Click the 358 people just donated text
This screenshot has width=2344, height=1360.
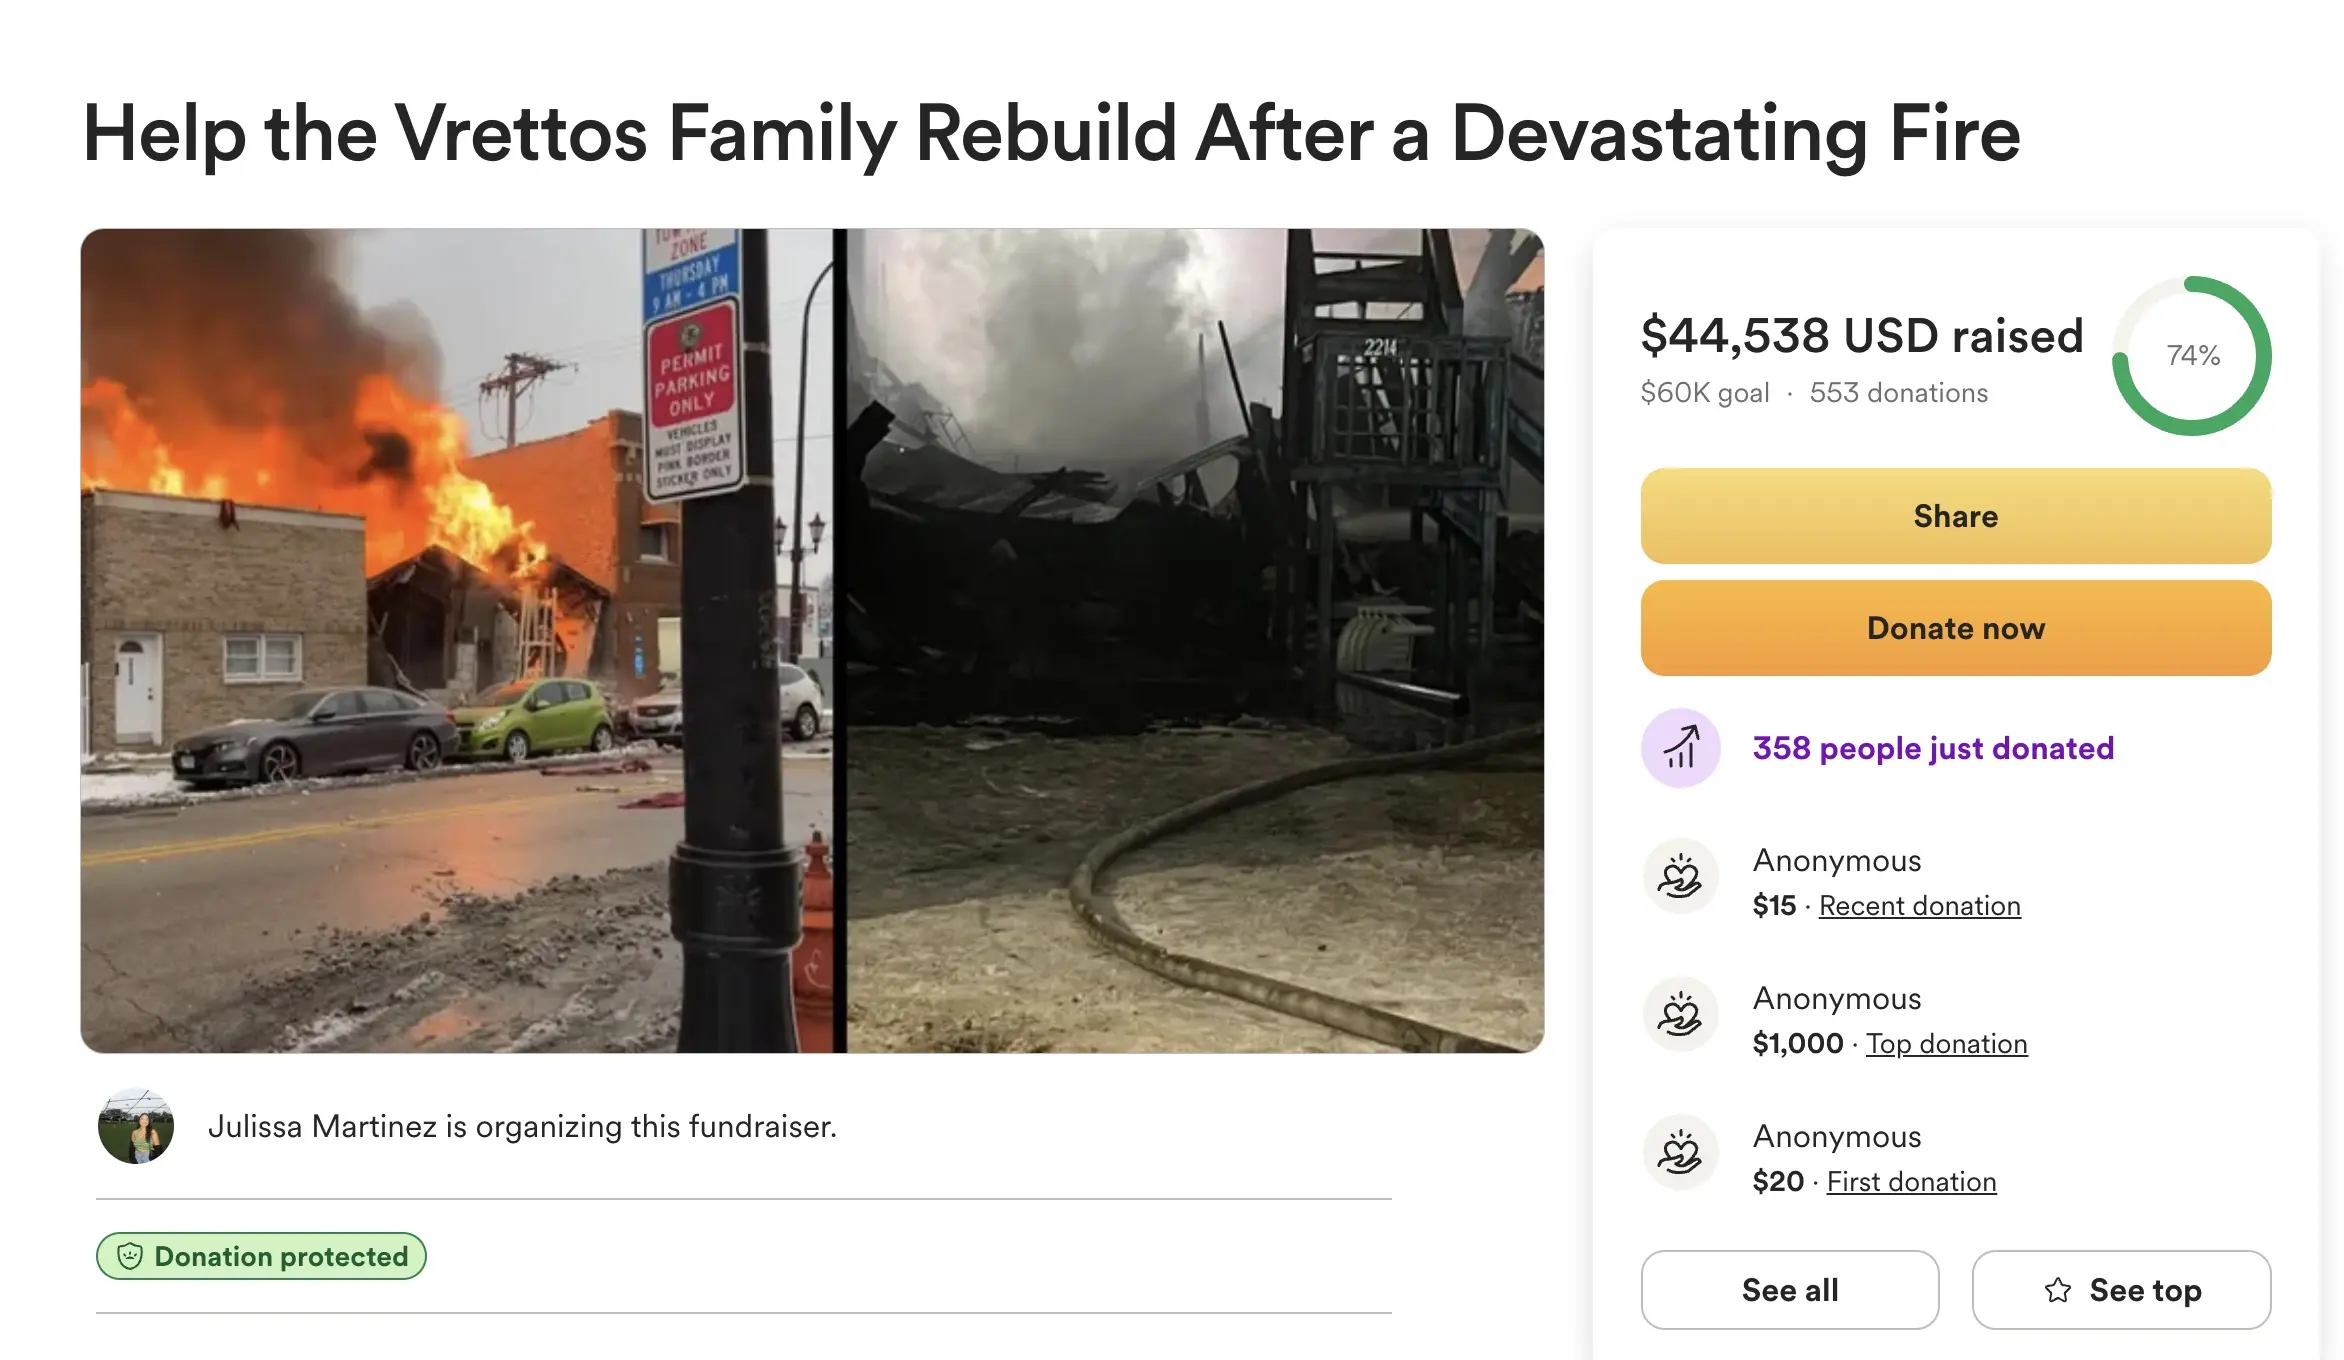pyautogui.click(x=1933, y=748)
